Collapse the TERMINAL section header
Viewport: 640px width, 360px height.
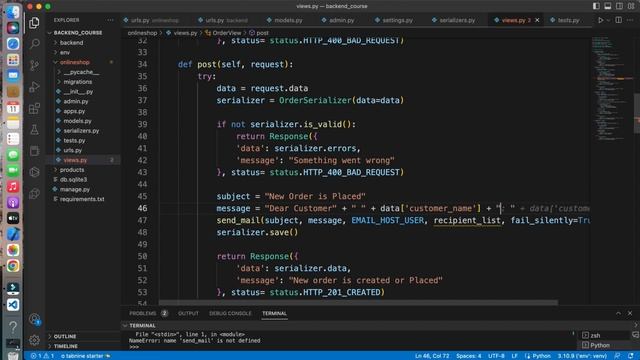142,325
